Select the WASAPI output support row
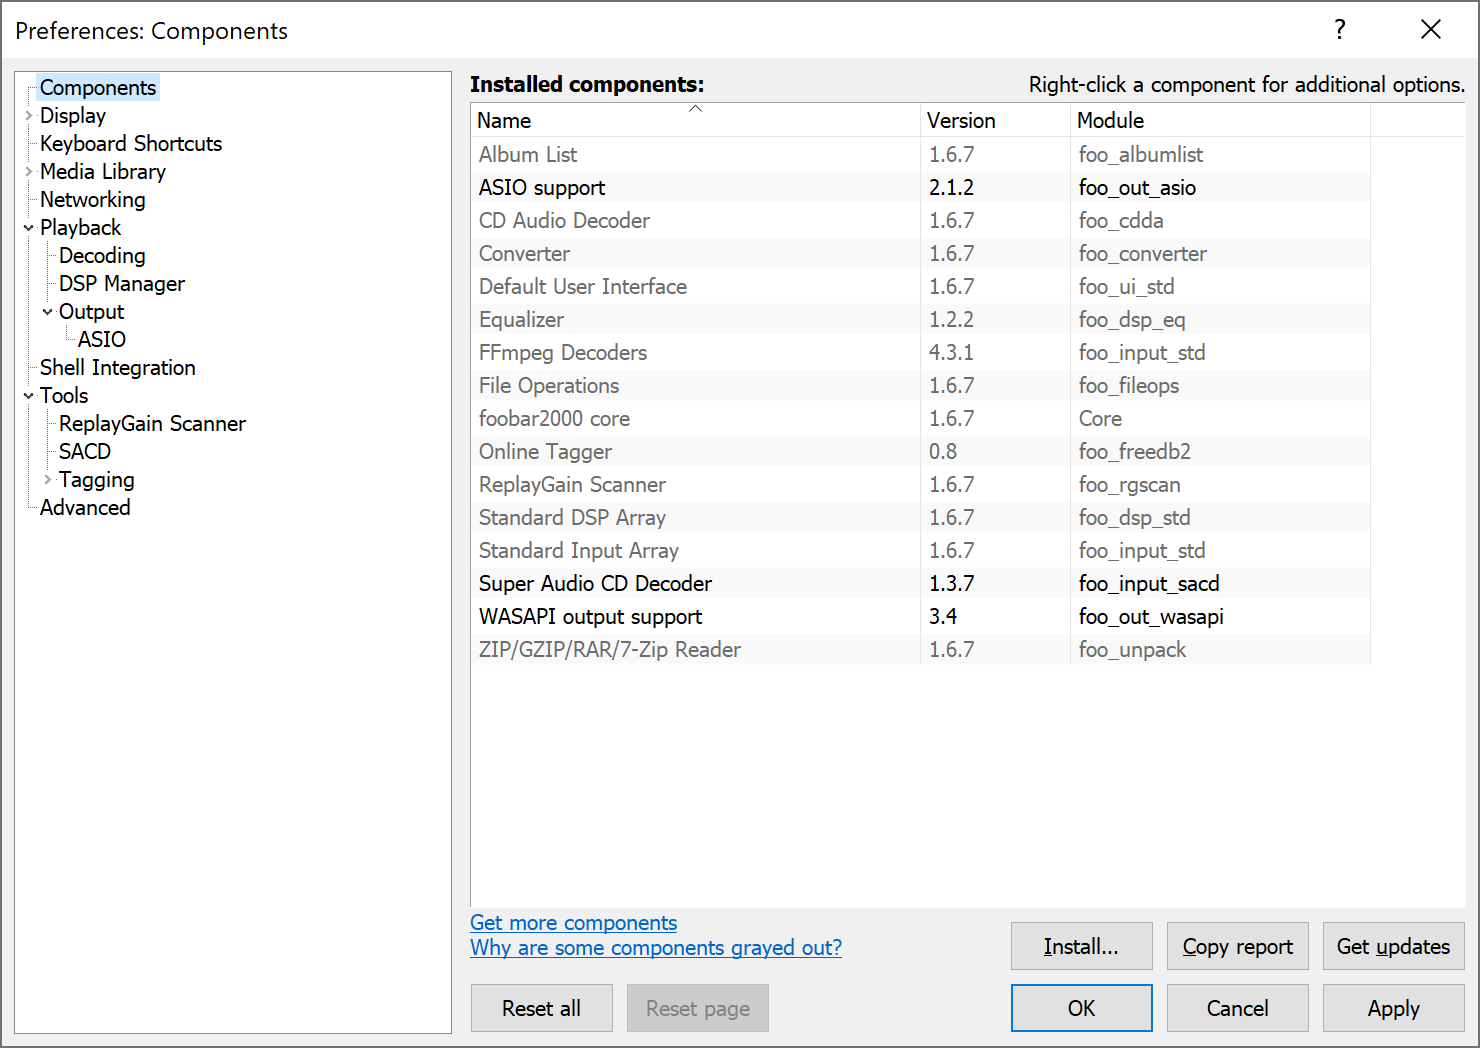The image size is (1480, 1048). [920, 617]
